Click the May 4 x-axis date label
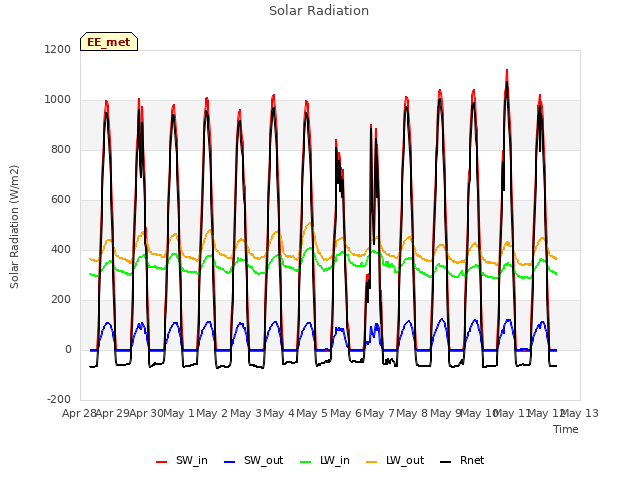Image resolution: width=640 pixels, height=480 pixels. point(279,413)
